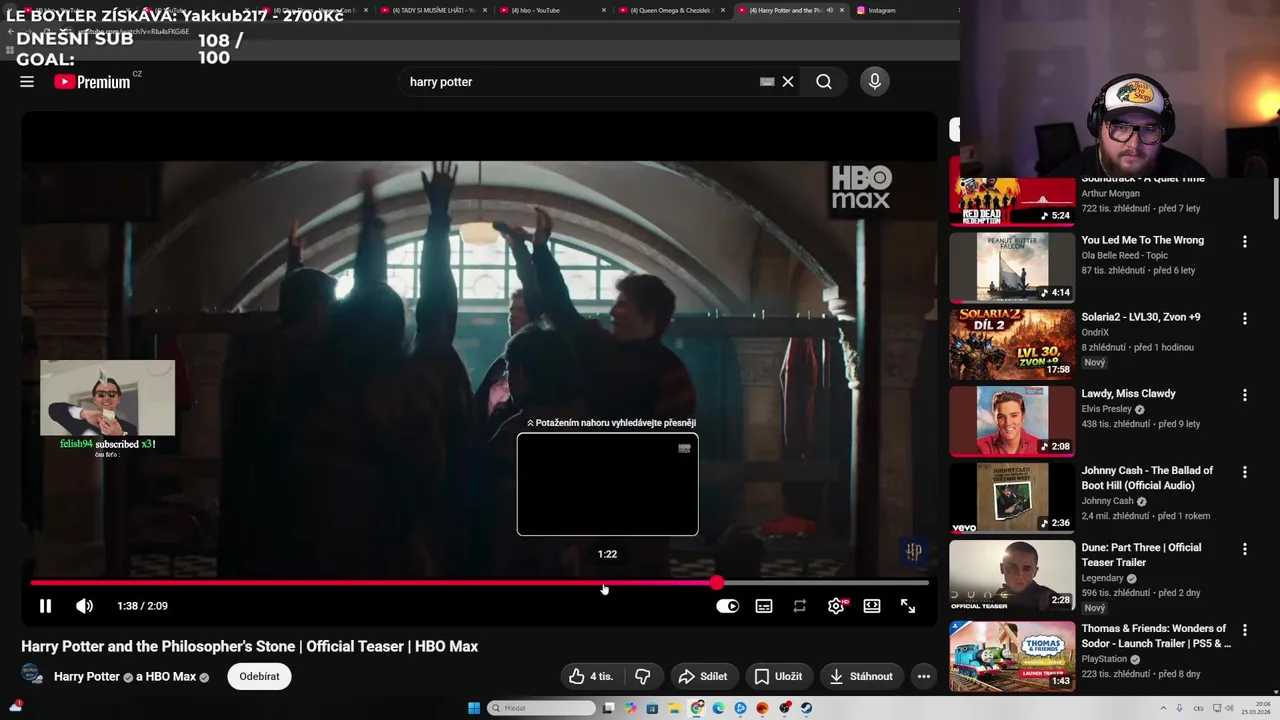Like the Harry Potter teaser video

(591, 677)
